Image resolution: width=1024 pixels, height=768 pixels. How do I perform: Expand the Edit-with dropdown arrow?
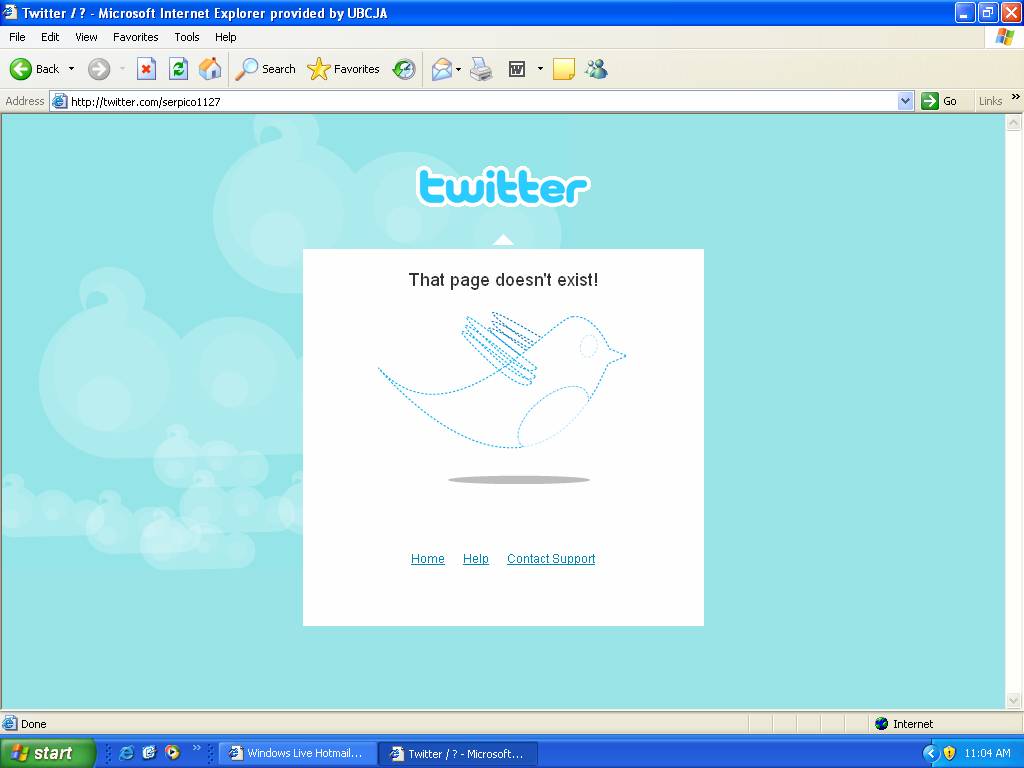pyautogui.click(x=540, y=69)
